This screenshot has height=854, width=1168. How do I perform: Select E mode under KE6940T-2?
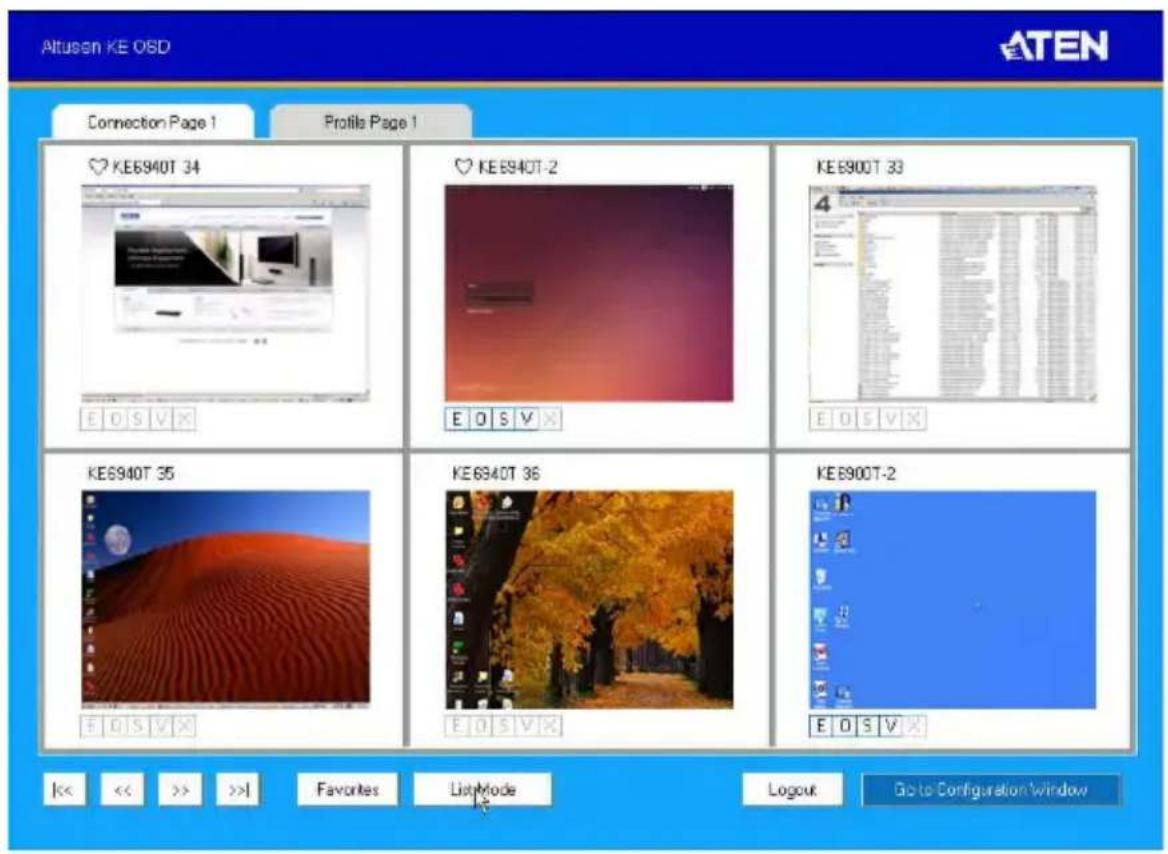[457, 419]
